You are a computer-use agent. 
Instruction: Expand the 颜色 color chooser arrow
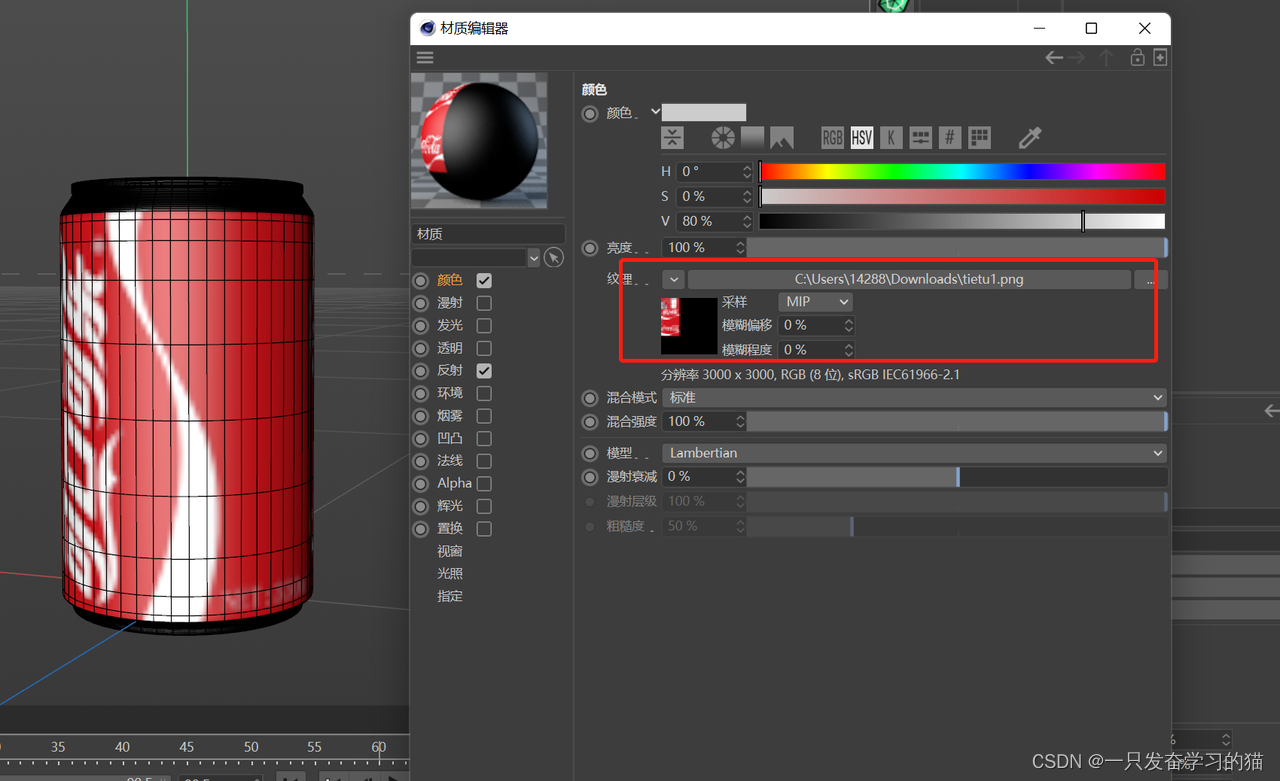click(x=656, y=112)
